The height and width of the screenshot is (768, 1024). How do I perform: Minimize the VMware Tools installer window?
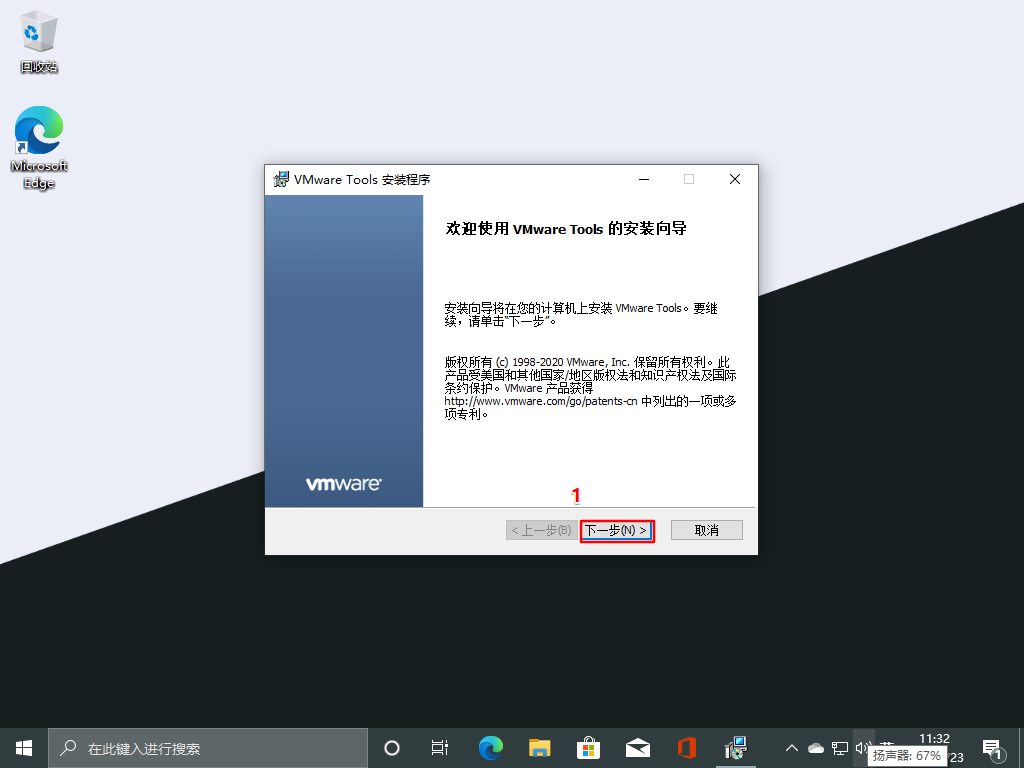[644, 179]
